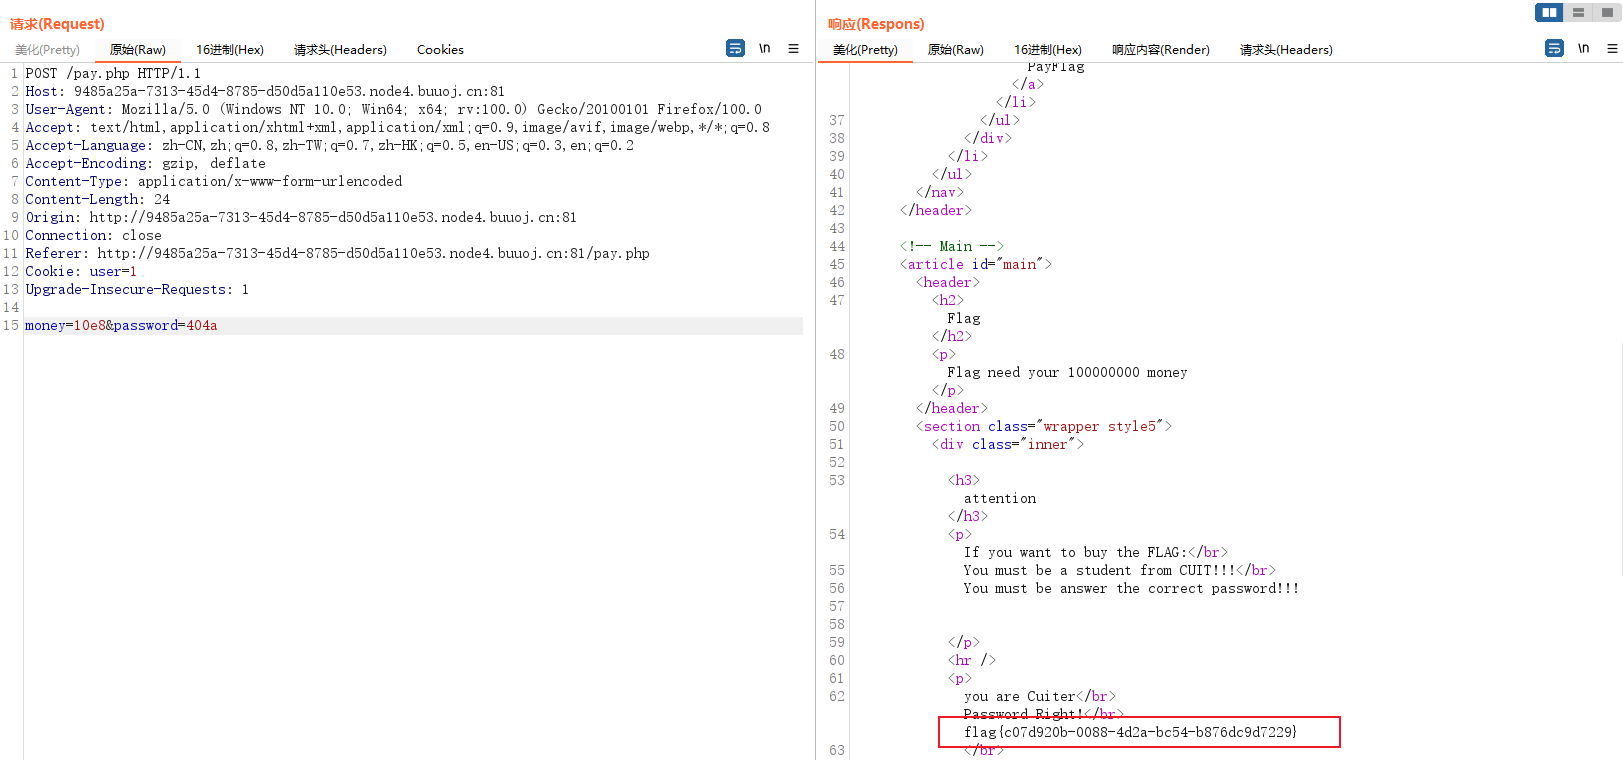Select combined tabbed layout icon
The height and width of the screenshot is (760, 1623).
click(x=1607, y=12)
